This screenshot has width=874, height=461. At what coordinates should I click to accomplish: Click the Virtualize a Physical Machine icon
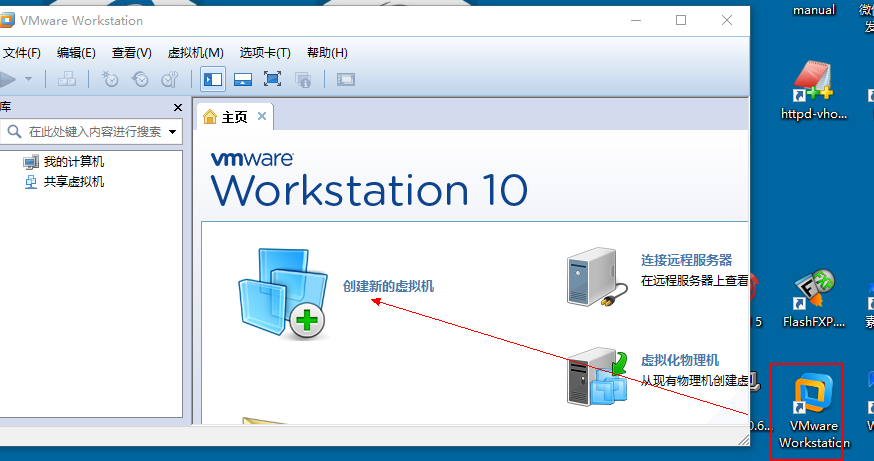coord(597,377)
